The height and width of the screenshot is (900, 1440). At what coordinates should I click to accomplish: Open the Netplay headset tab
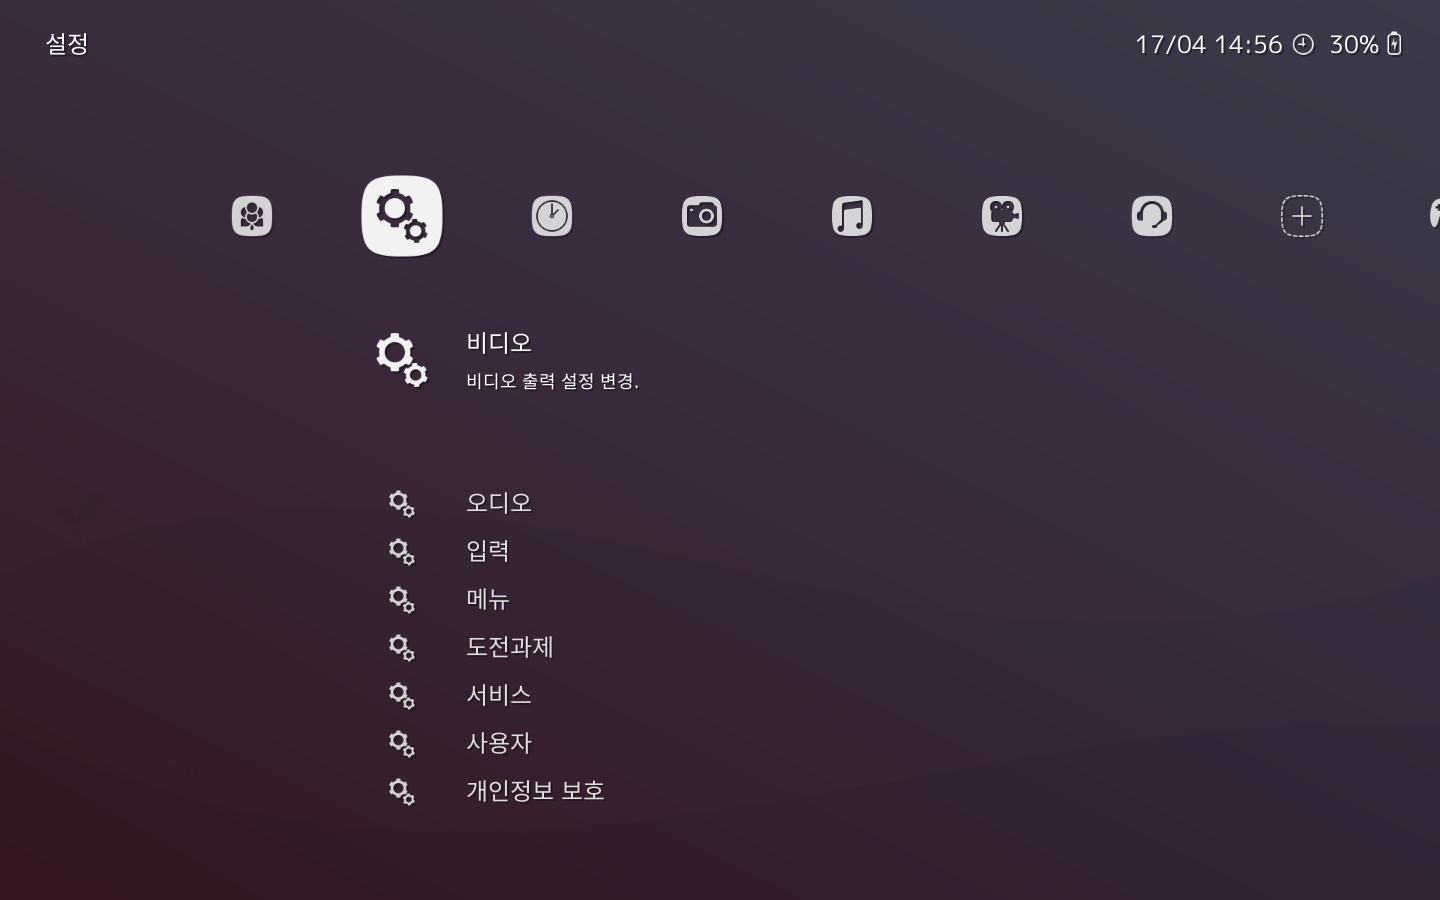[x=1152, y=216]
